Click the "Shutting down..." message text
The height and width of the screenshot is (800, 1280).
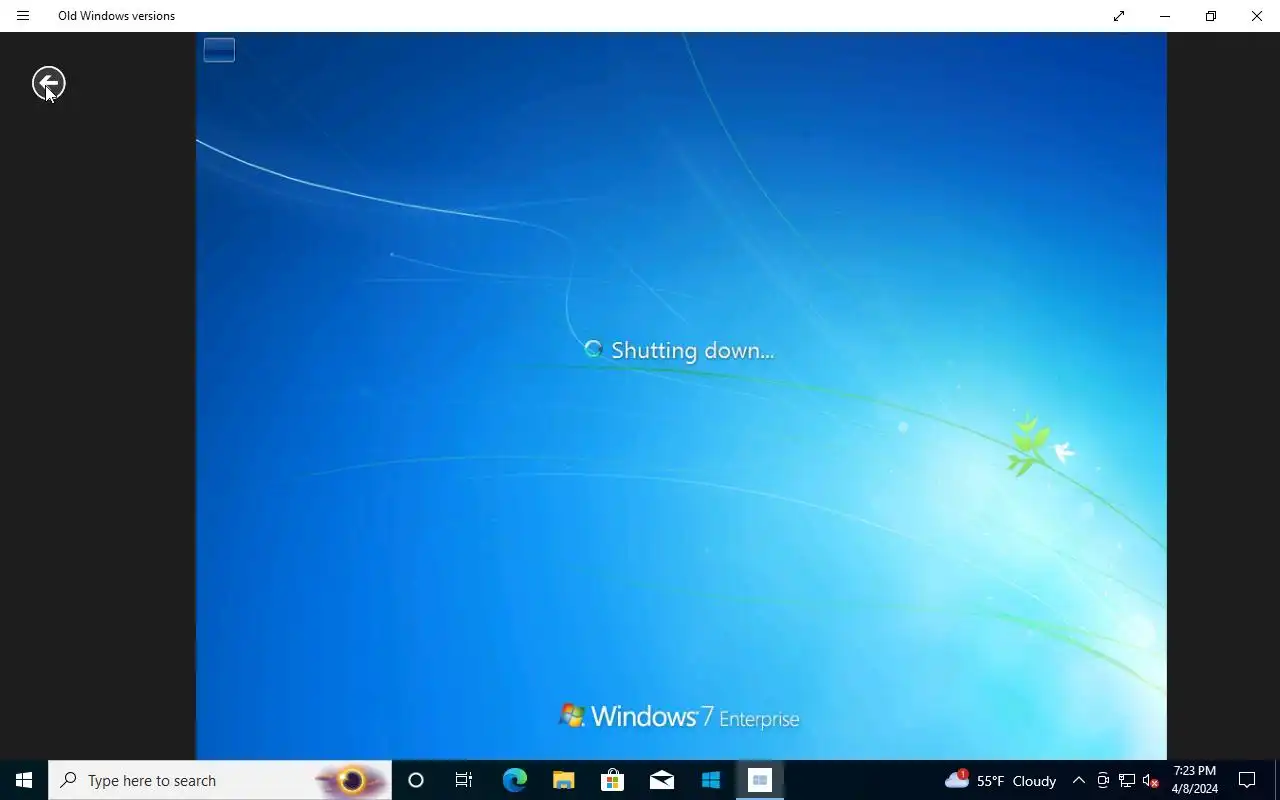click(692, 351)
